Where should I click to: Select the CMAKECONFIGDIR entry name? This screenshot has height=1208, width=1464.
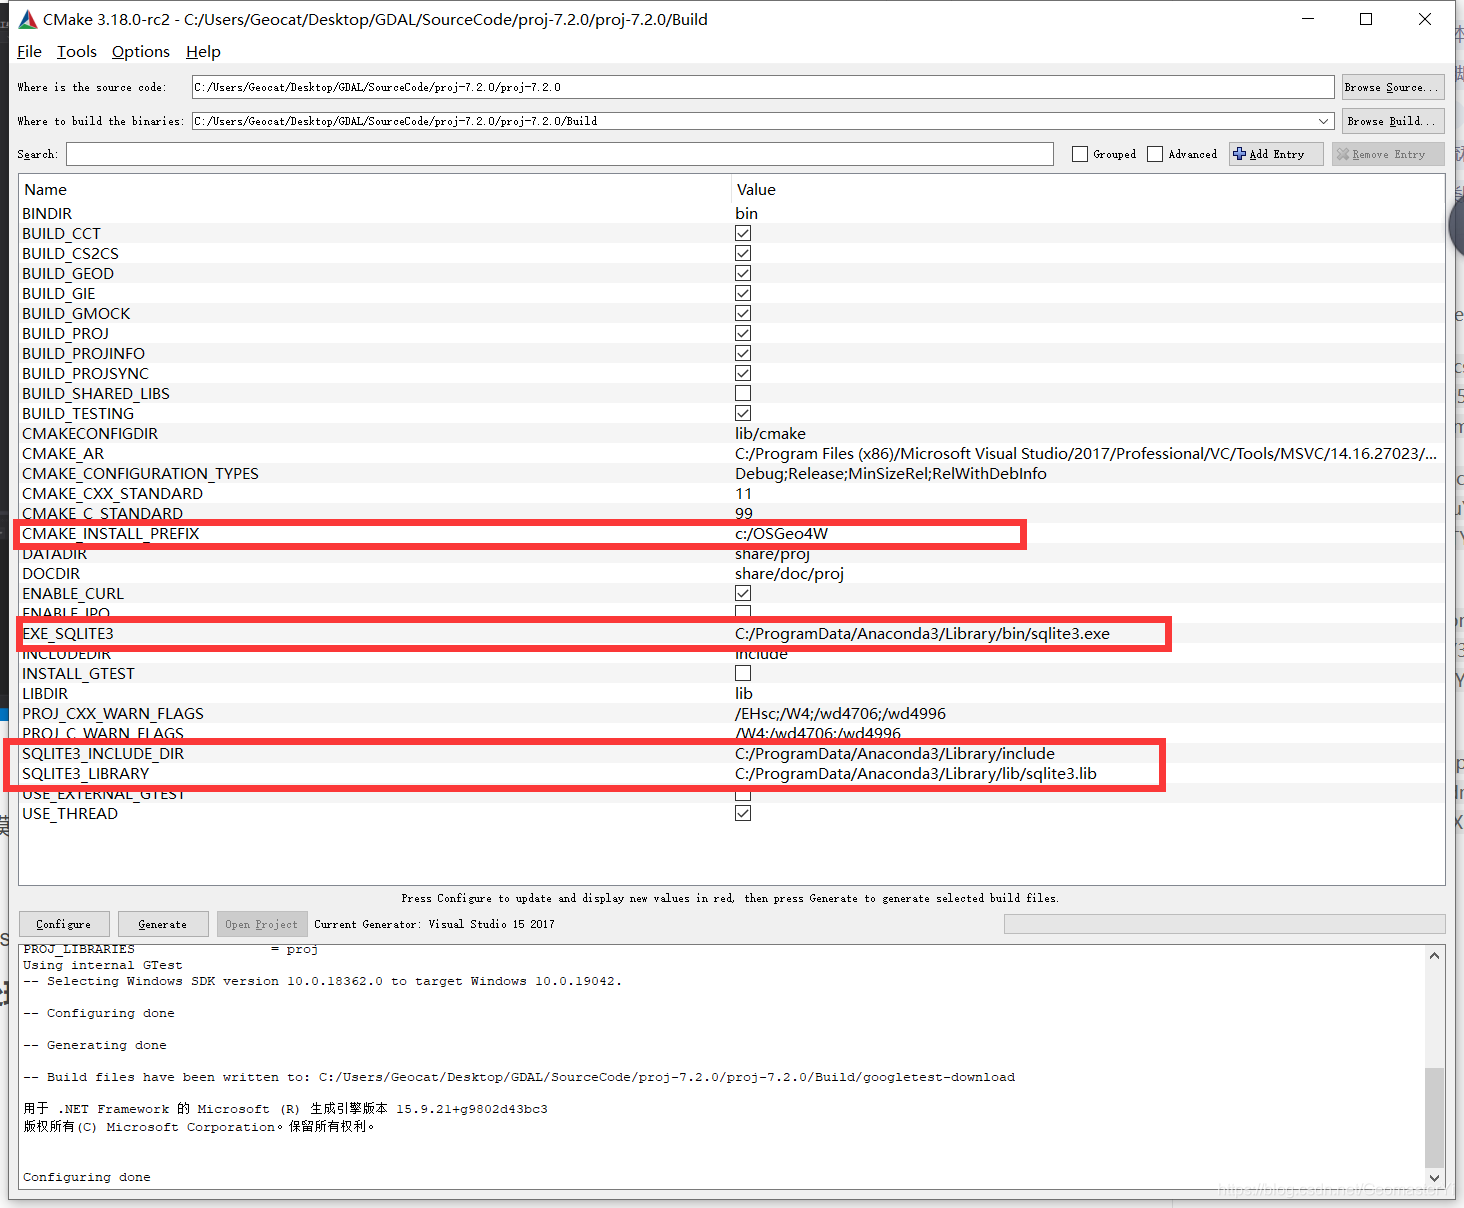[90, 433]
